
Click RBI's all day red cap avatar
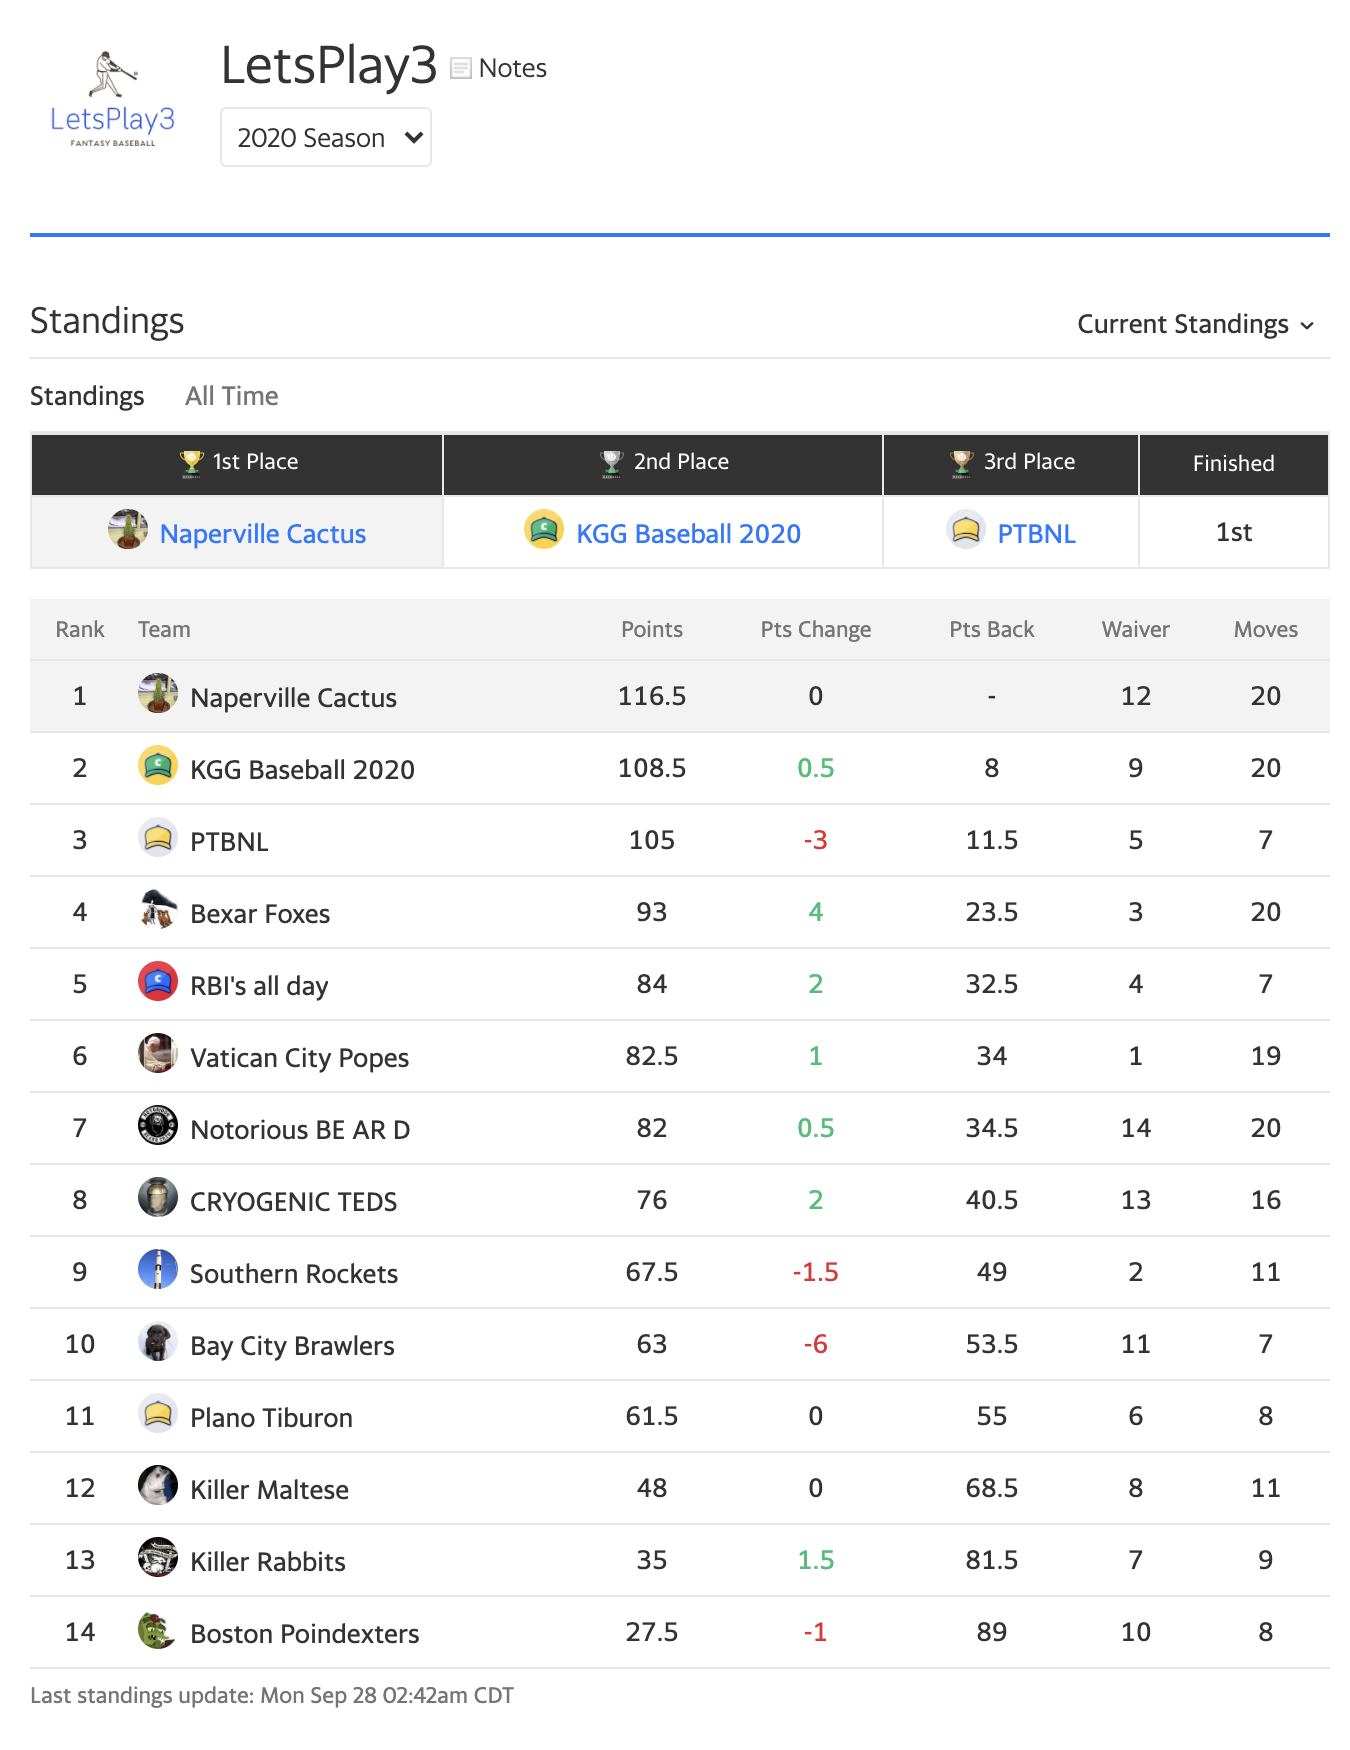[158, 982]
